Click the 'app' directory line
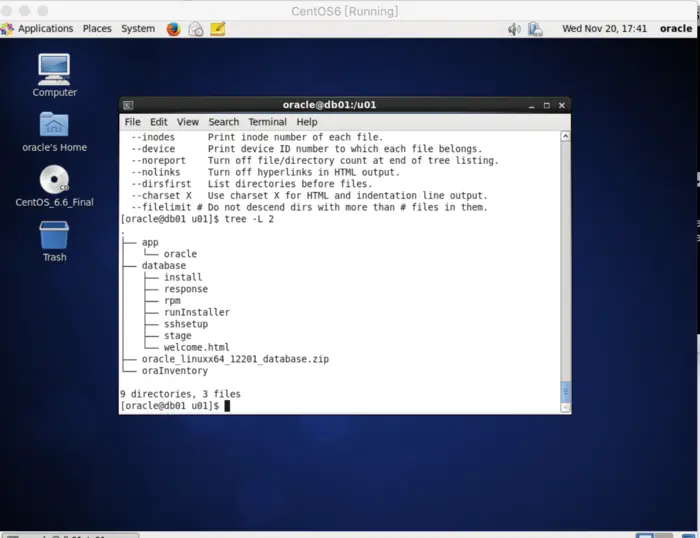The image size is (700, 538). (x=150, y=242)
